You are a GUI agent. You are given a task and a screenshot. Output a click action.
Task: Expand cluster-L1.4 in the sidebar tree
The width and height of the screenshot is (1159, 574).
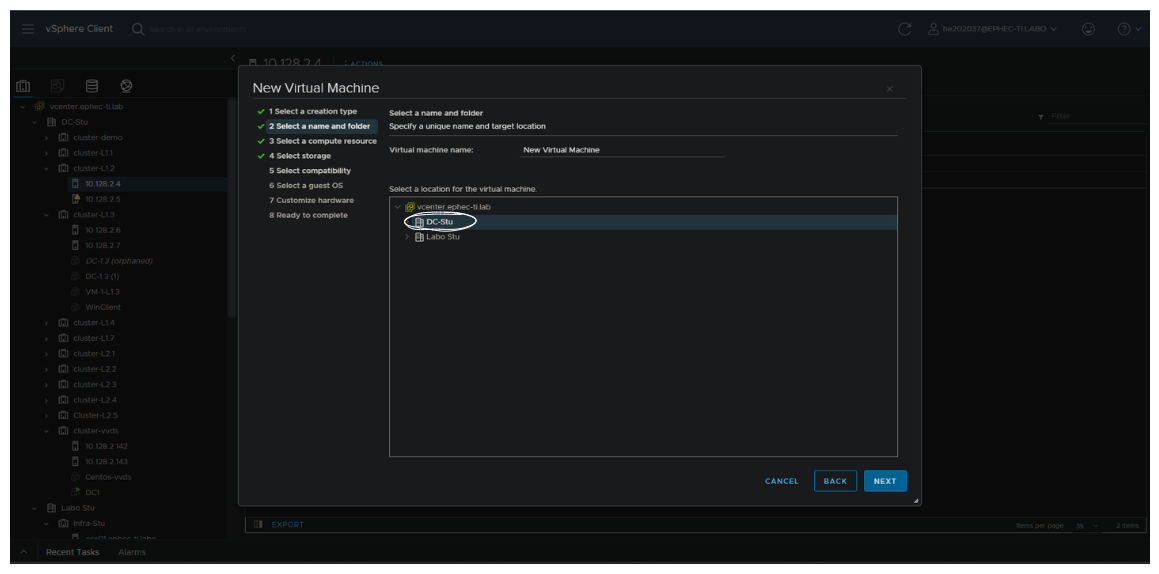(46, 323)
